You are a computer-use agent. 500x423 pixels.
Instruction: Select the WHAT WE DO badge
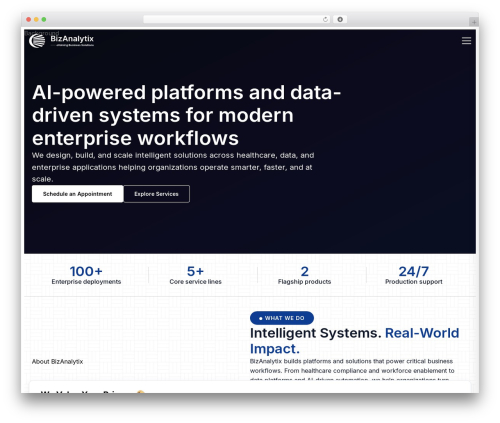pyautogui.click(x=282, y=318)
